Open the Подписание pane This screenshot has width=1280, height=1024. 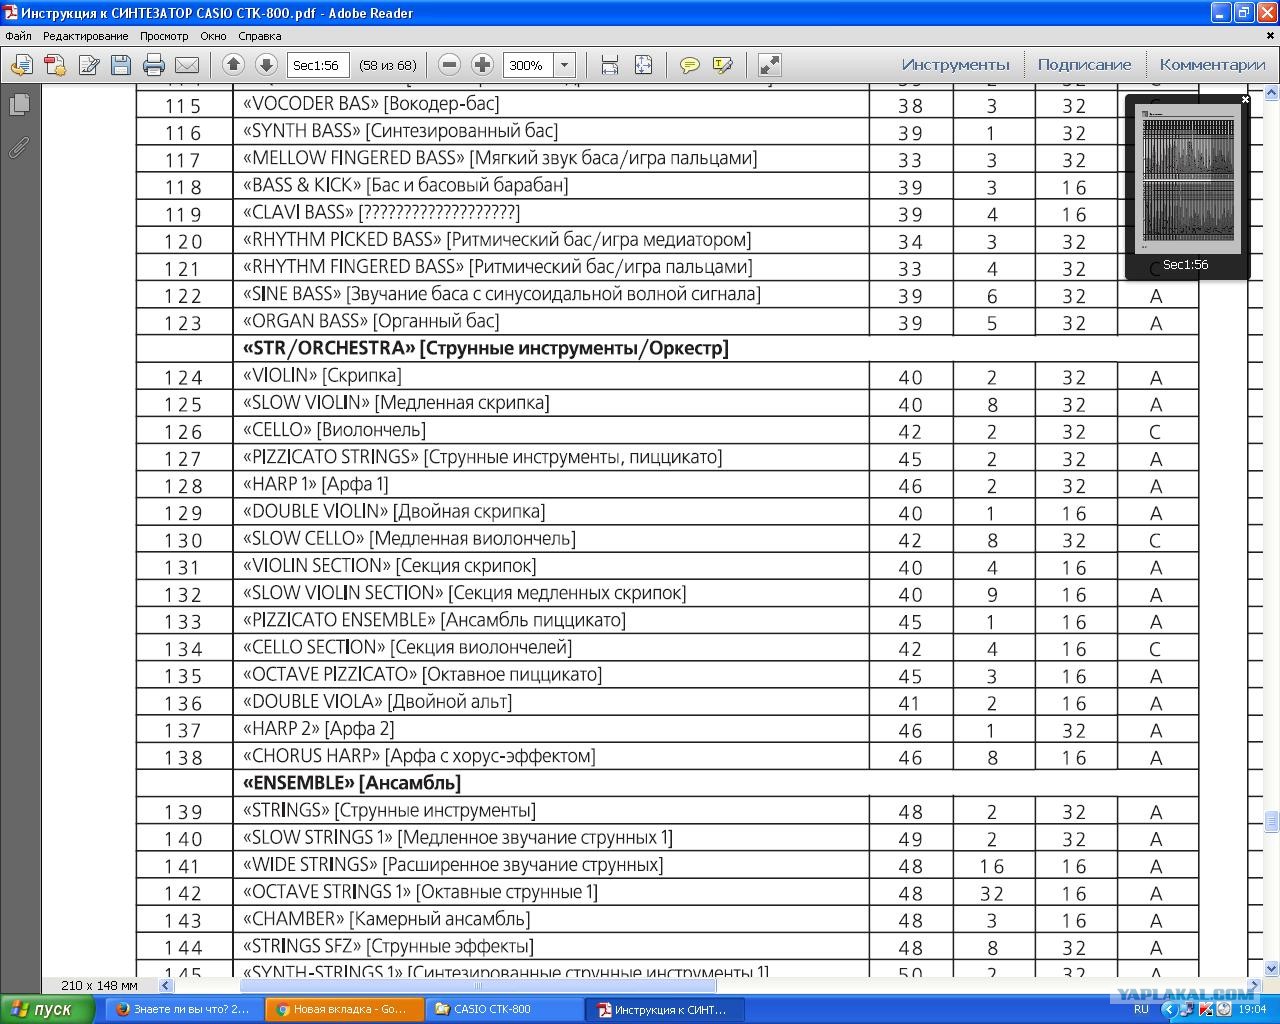[1084, 65]
